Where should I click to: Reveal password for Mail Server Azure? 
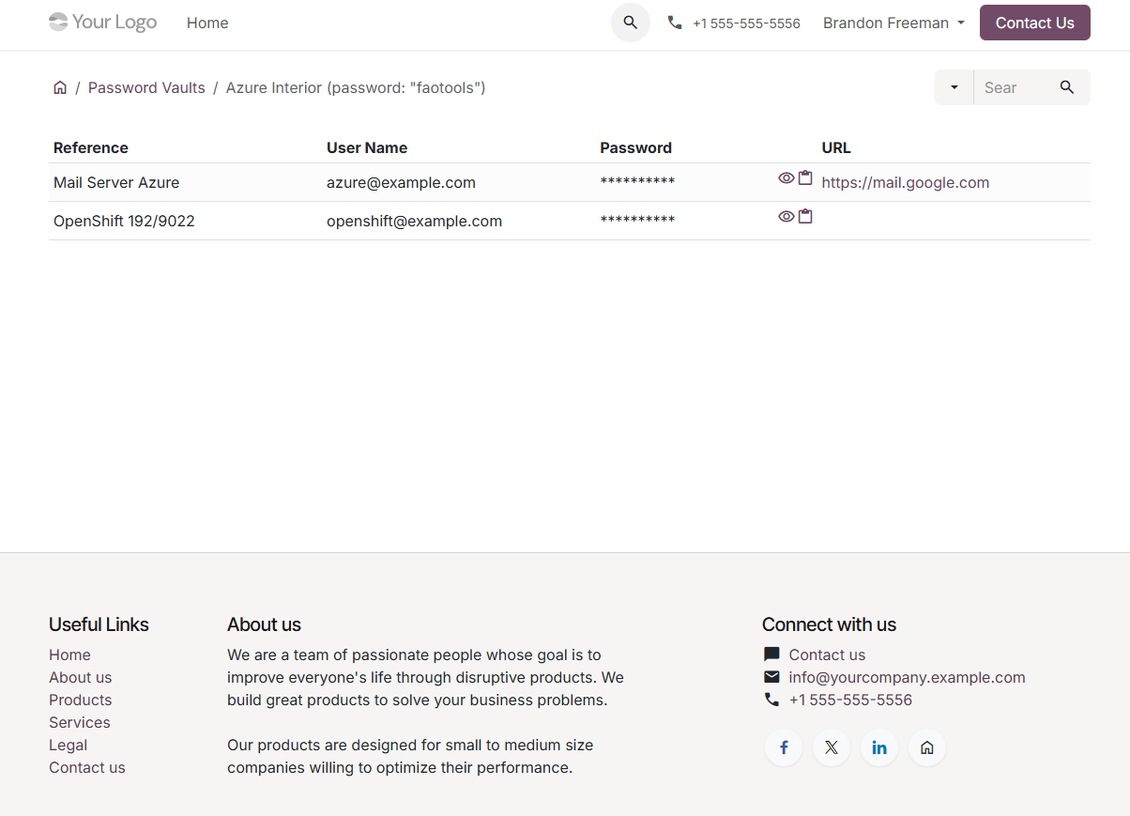tap(786, 178)
